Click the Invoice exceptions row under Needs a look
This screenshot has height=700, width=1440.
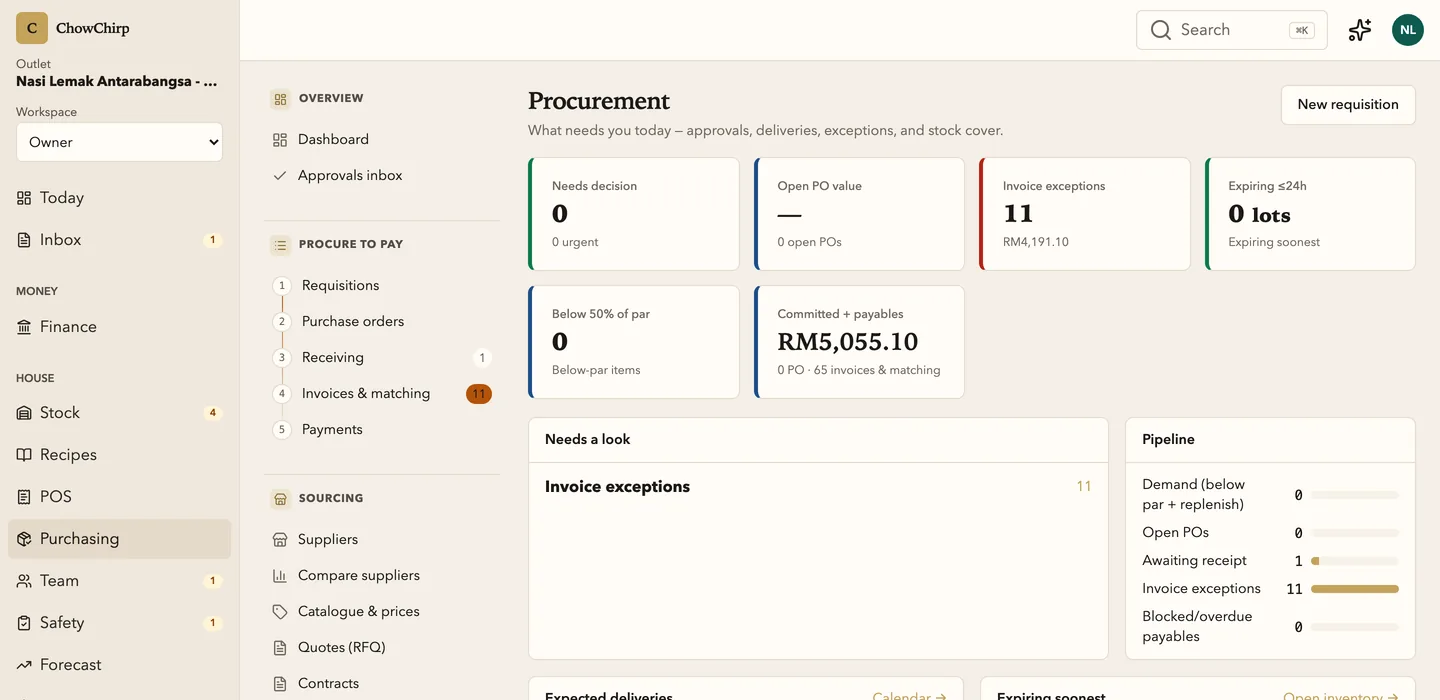pyautogui.click(x=818, y=487)
